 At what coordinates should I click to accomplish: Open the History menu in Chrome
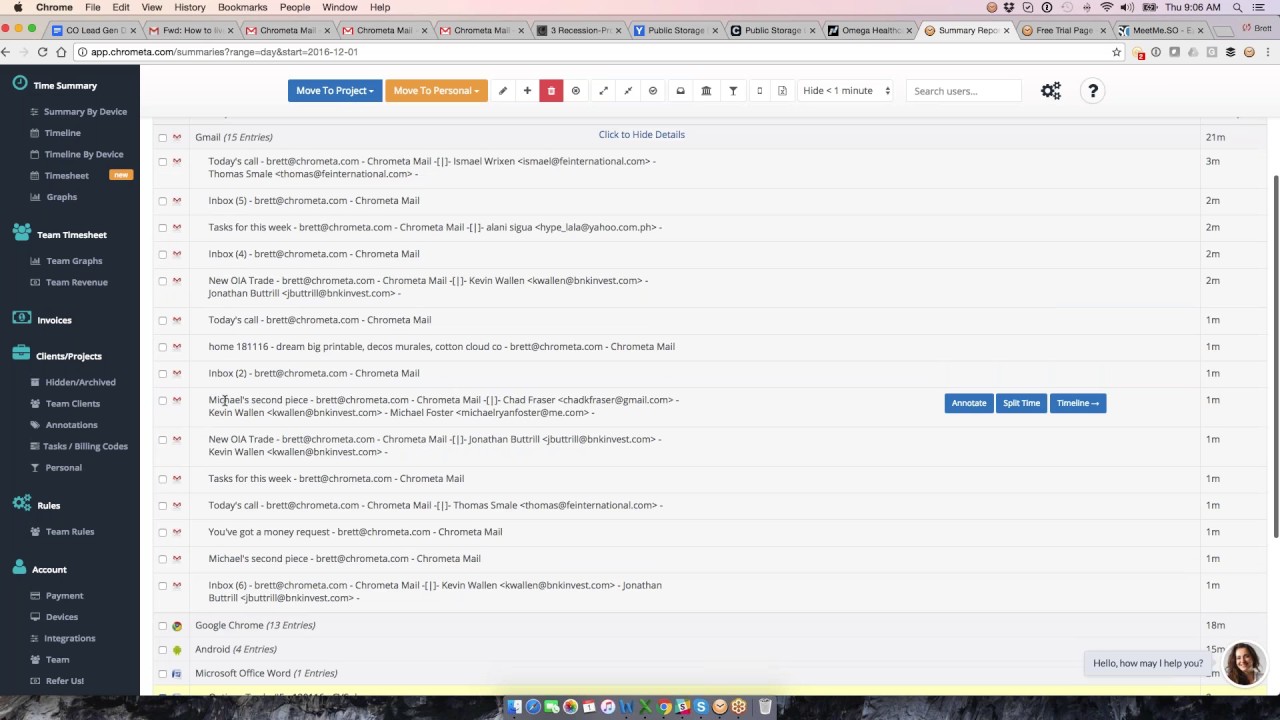(189, 7)
